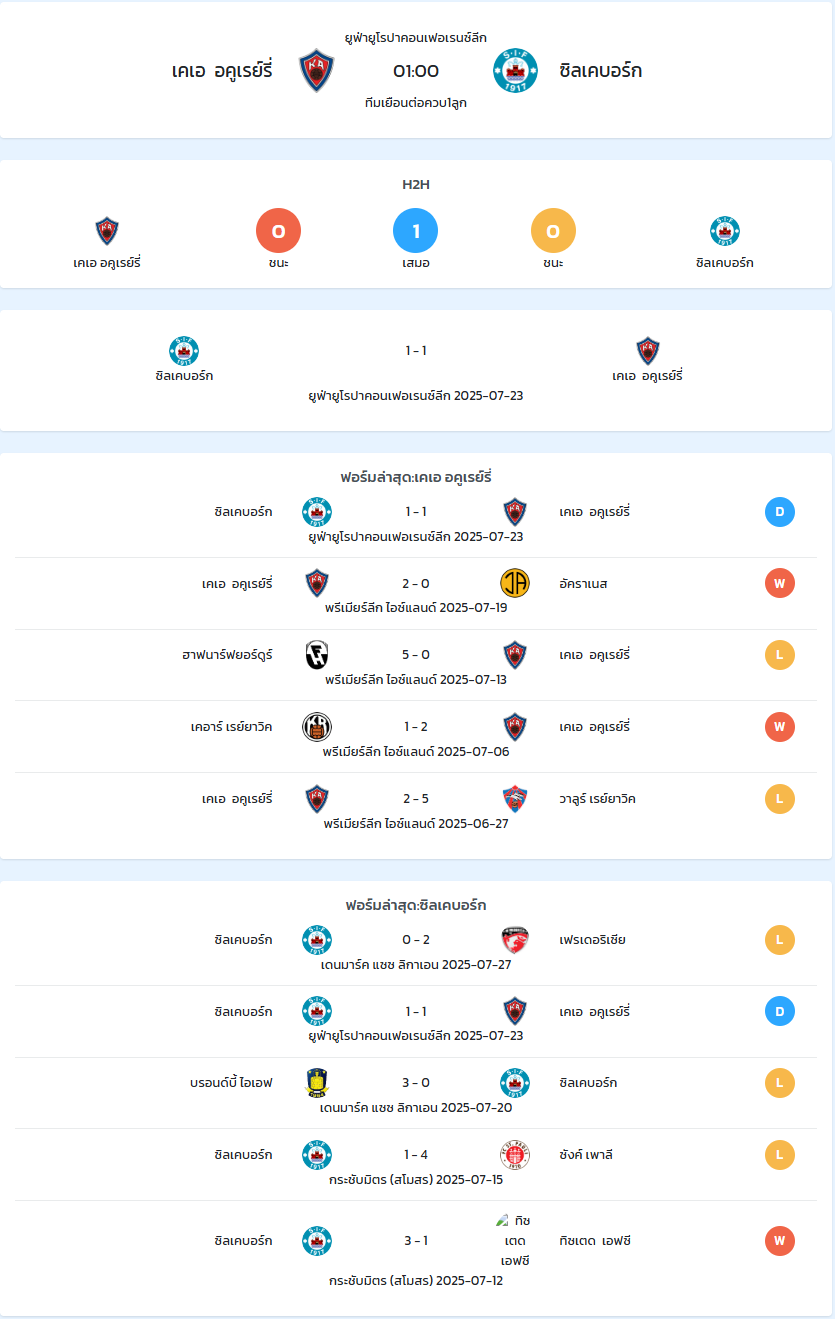Click the Brondby IF yellow crest
The image size is (835, 1319).
click(x=317, y=1083)
